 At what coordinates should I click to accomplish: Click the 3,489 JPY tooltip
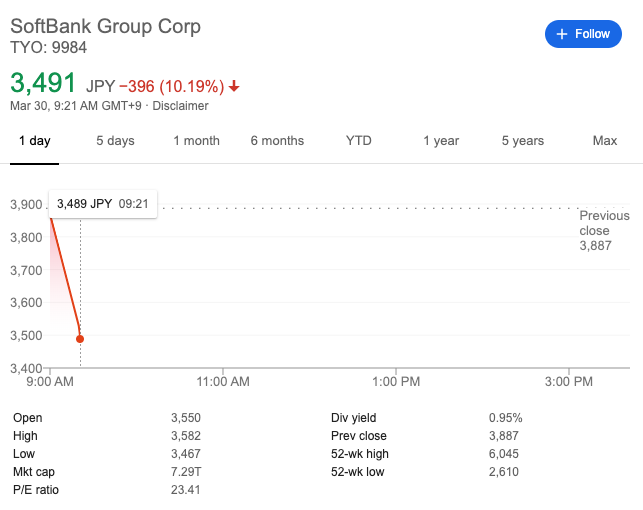tap(102, 204)
